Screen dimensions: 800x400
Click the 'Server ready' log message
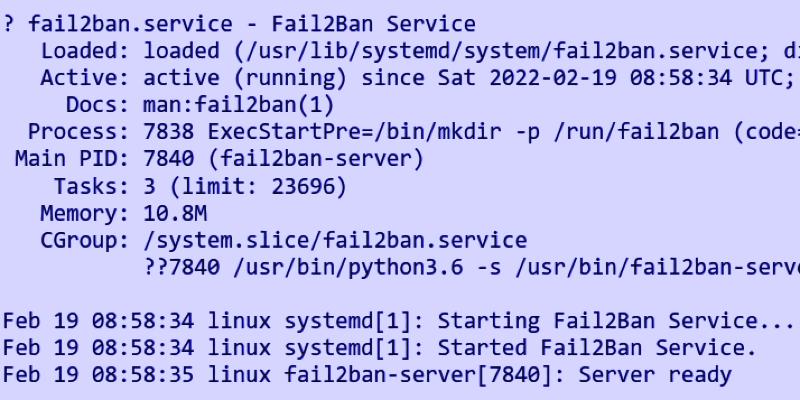click(655, 375)
